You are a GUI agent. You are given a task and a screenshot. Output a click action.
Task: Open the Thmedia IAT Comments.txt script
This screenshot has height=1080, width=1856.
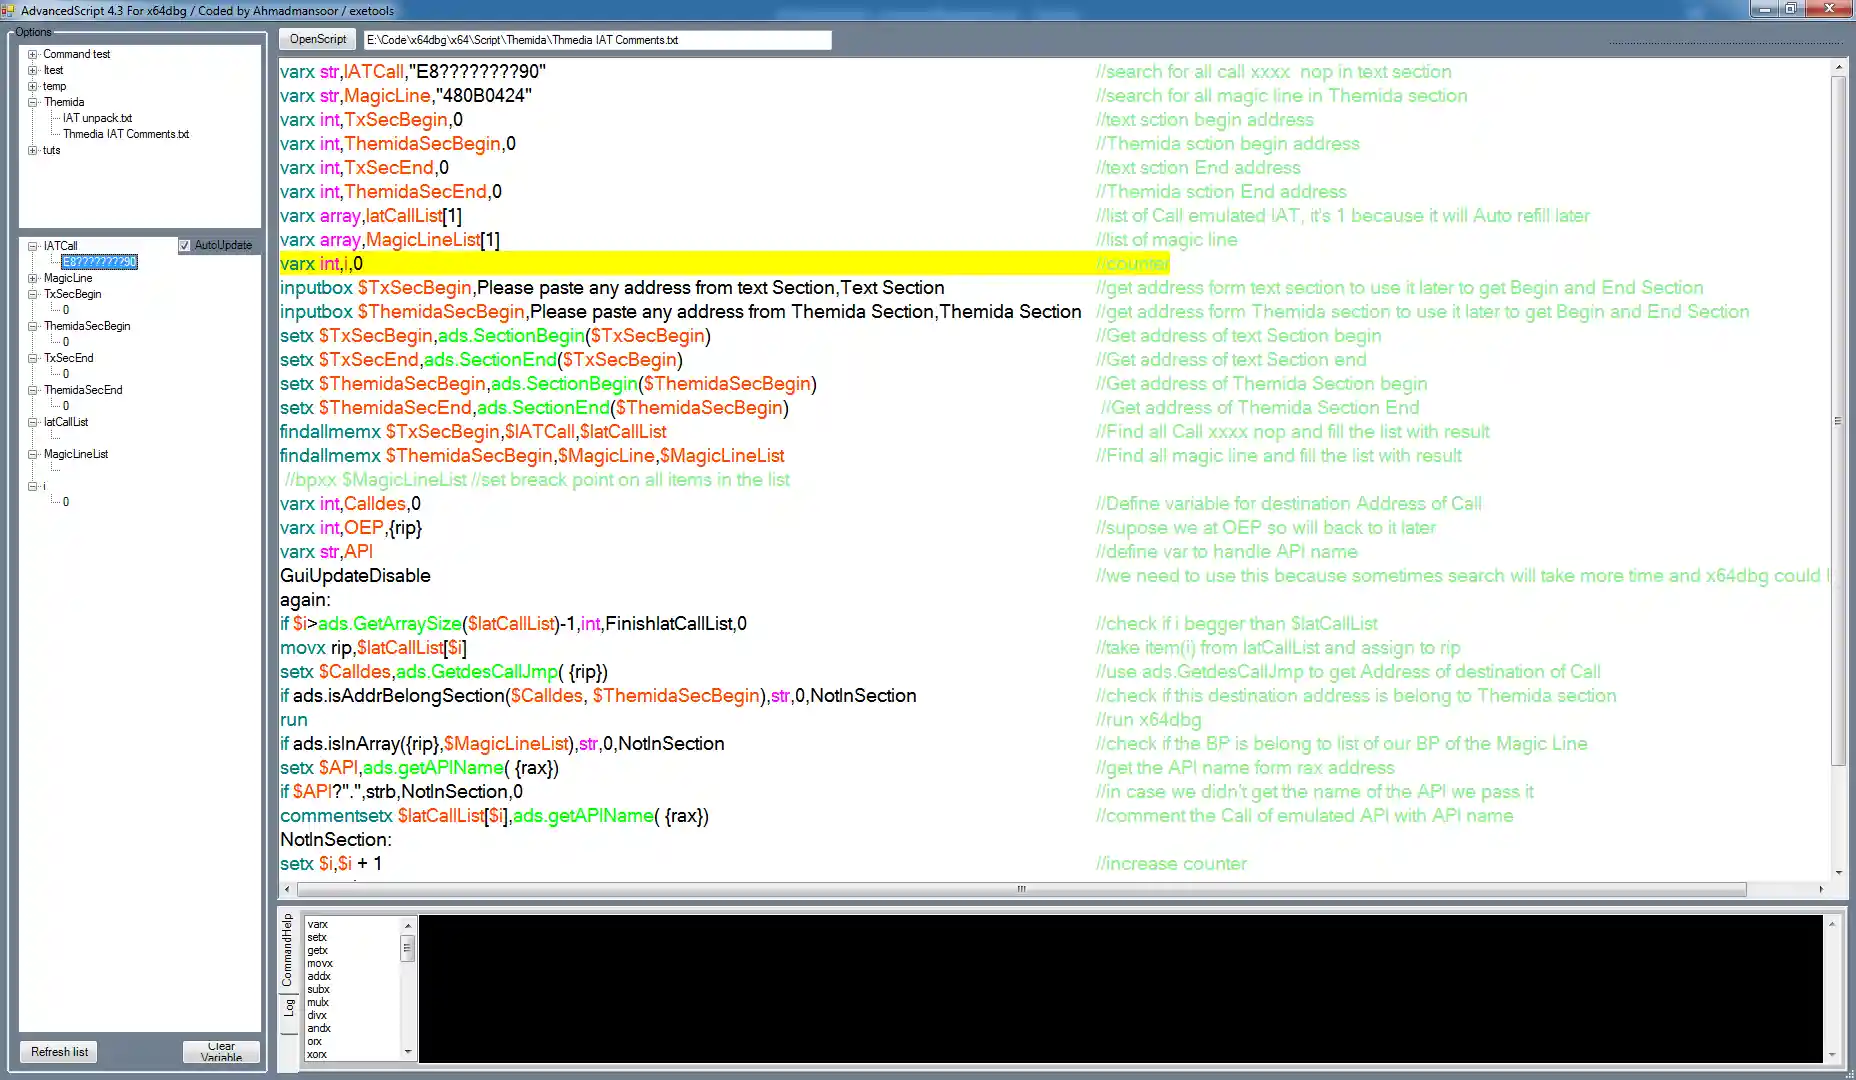pyautogui.click(x=125, y=133)
